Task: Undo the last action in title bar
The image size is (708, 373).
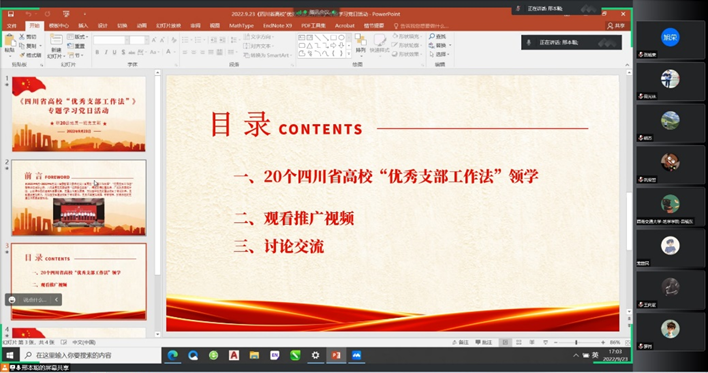Action: [28, 14]
